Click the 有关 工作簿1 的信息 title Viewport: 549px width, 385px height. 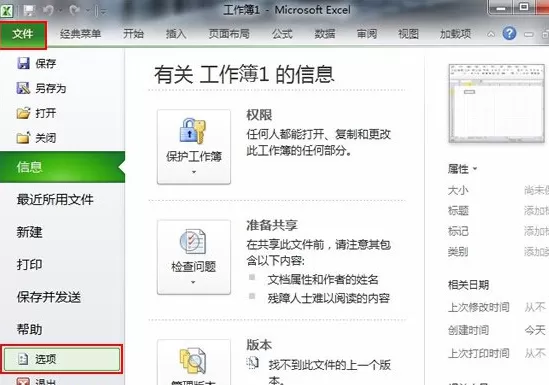[x=244, y=74]
